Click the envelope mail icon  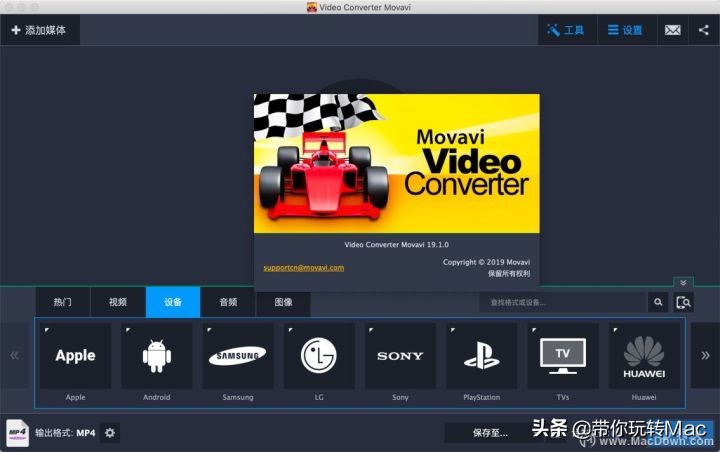[673, 30]
